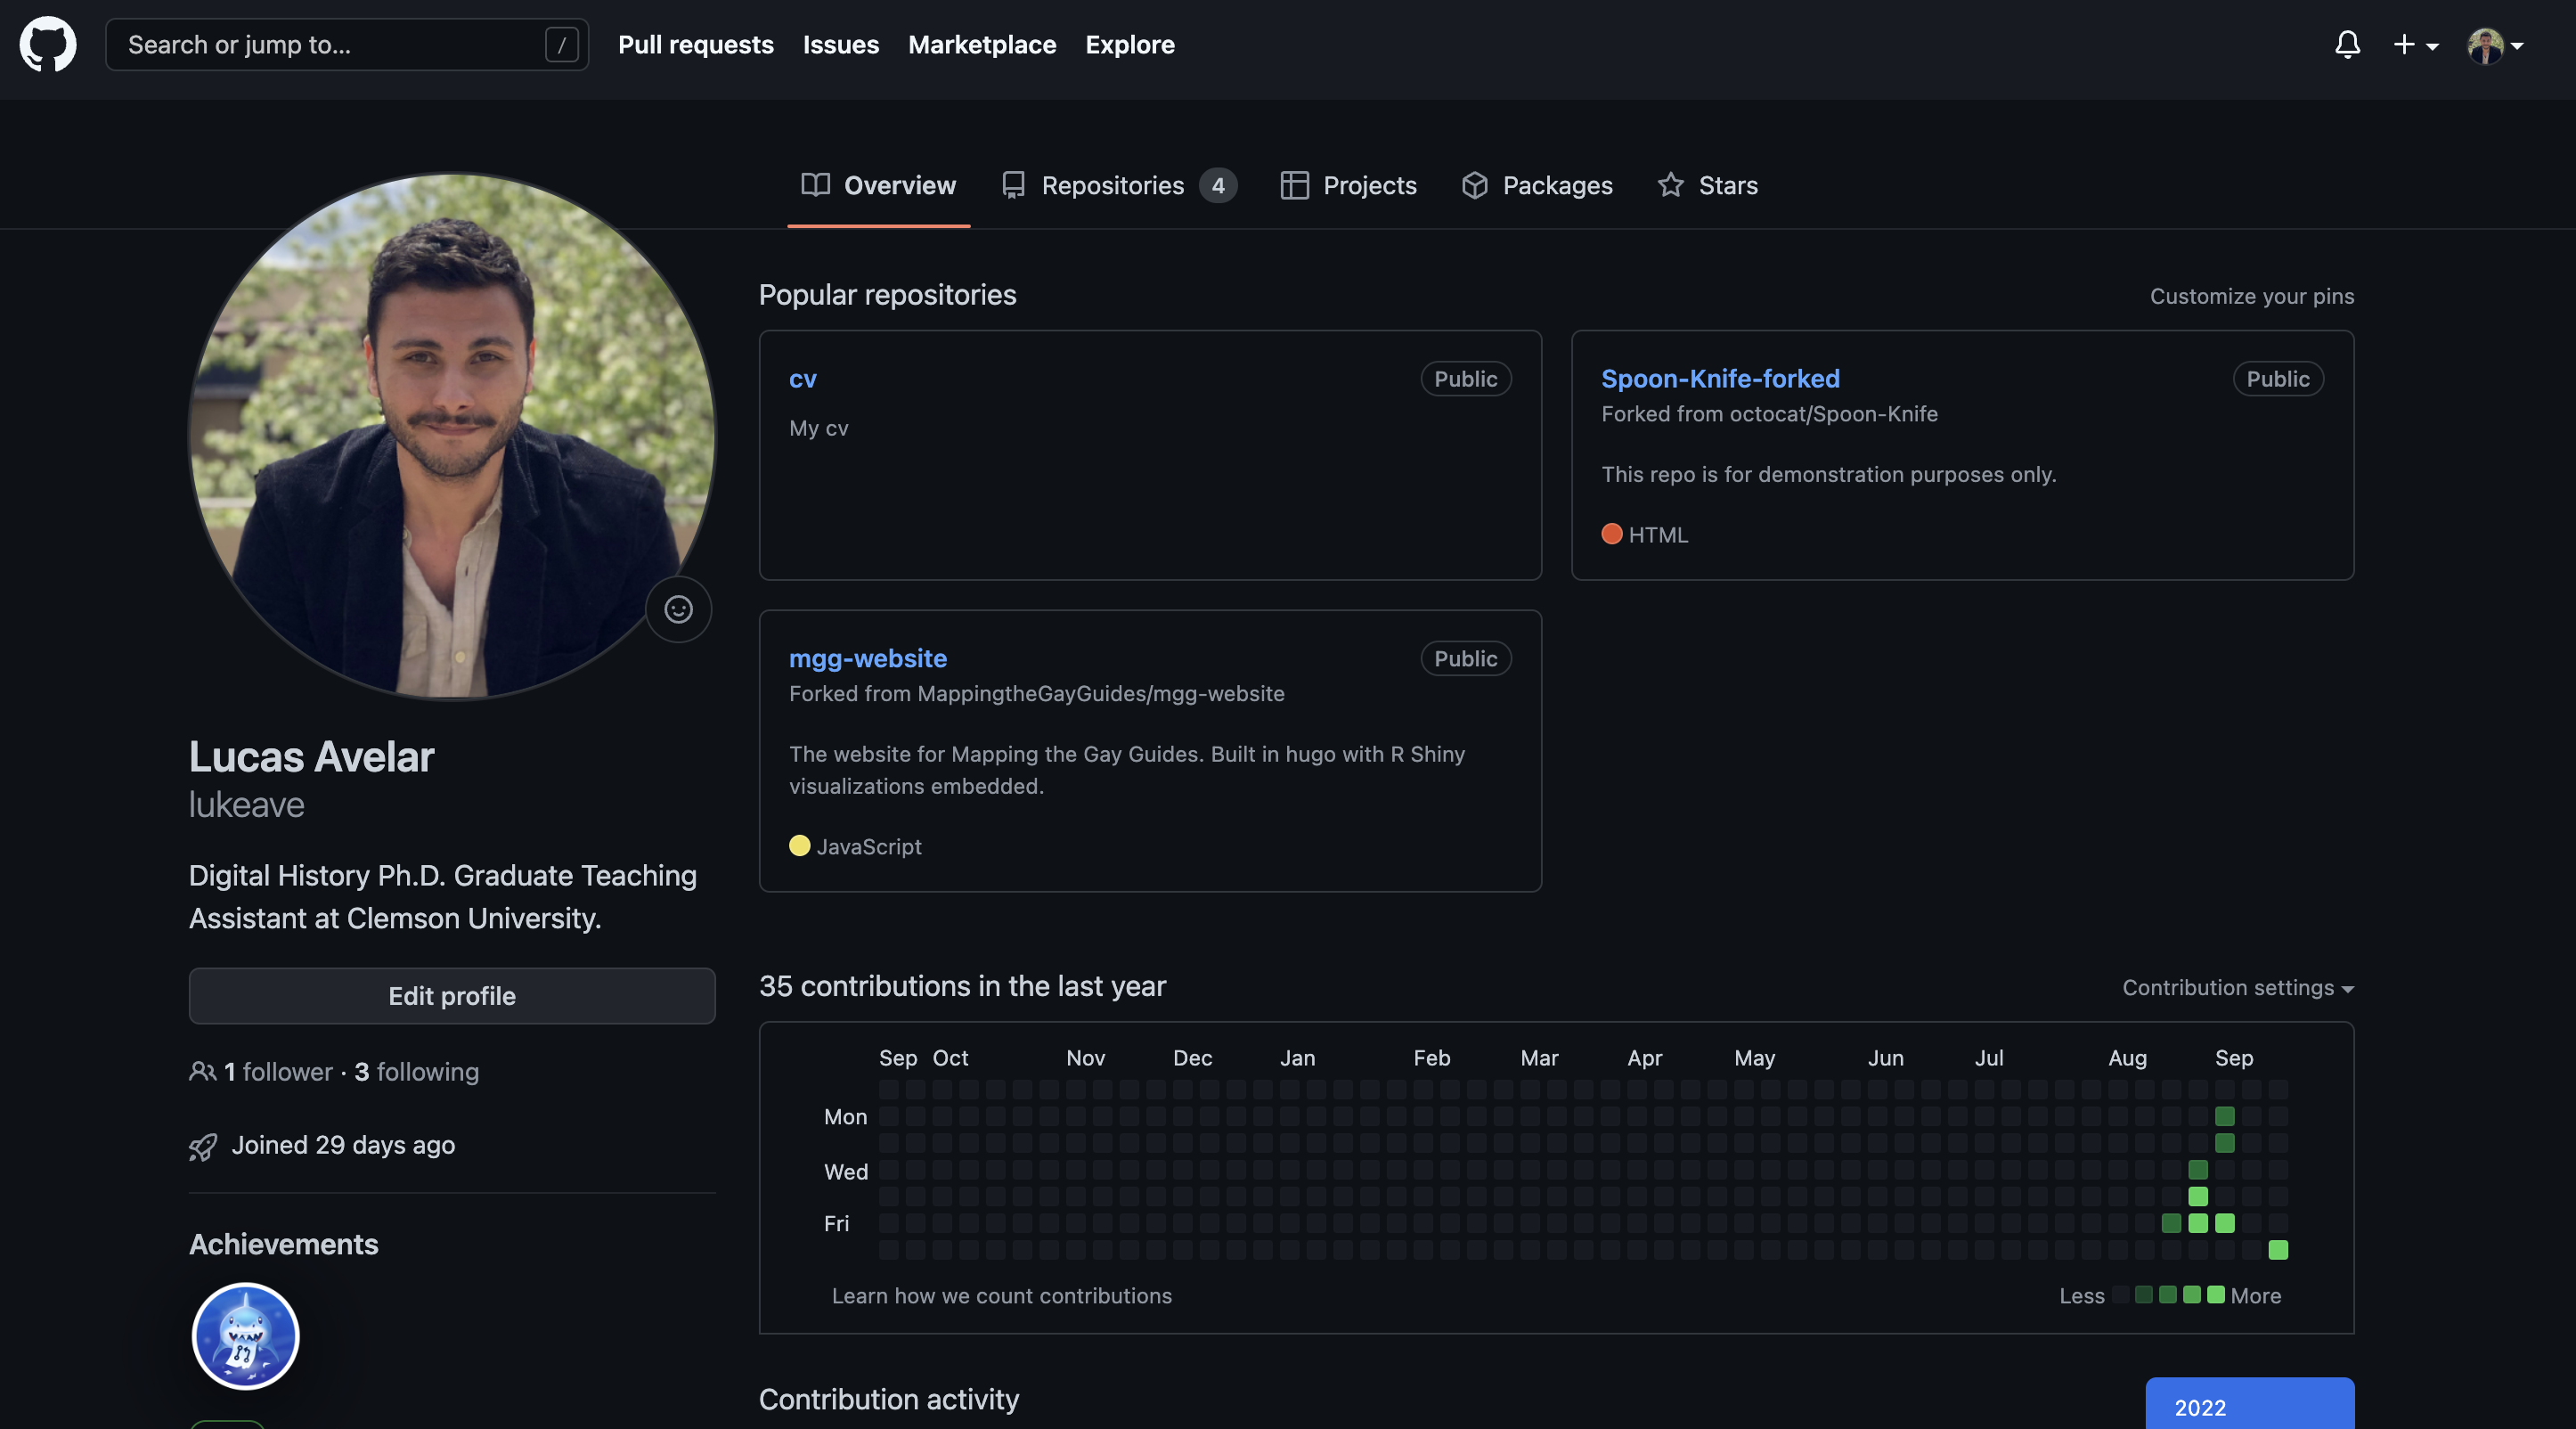Click the set status smiley icon
Viewport: 2576px width, 1429px height.
tap(678, 609)
